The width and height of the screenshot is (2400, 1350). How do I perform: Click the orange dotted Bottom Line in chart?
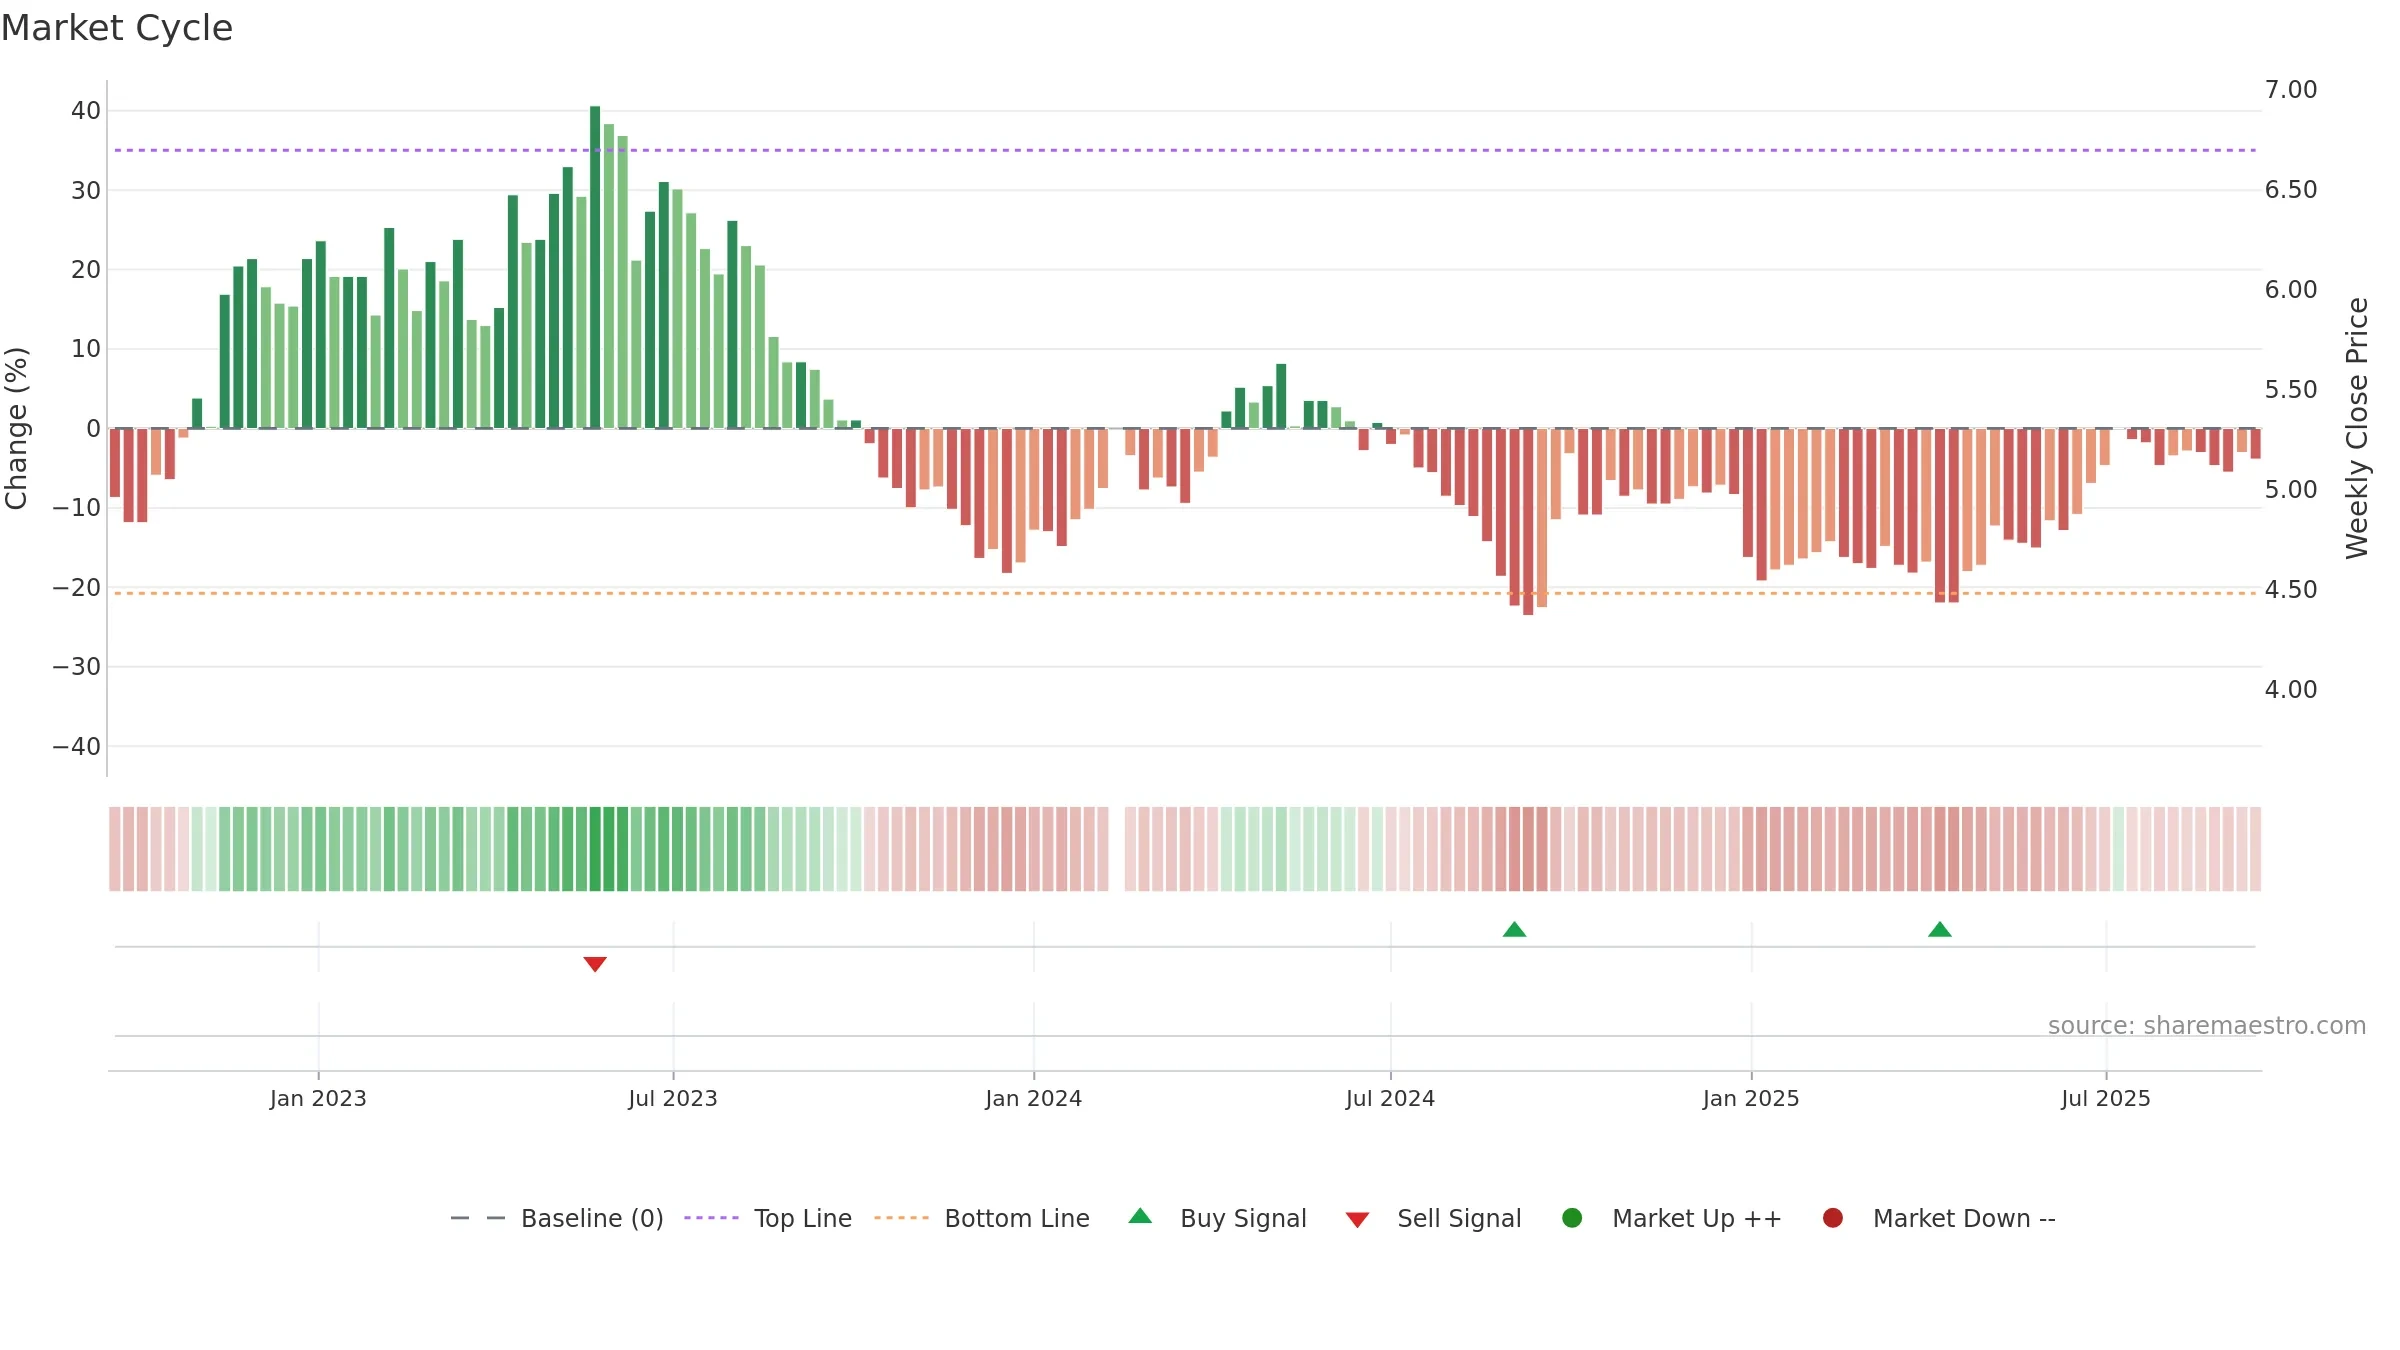[x=1185, y=593]
